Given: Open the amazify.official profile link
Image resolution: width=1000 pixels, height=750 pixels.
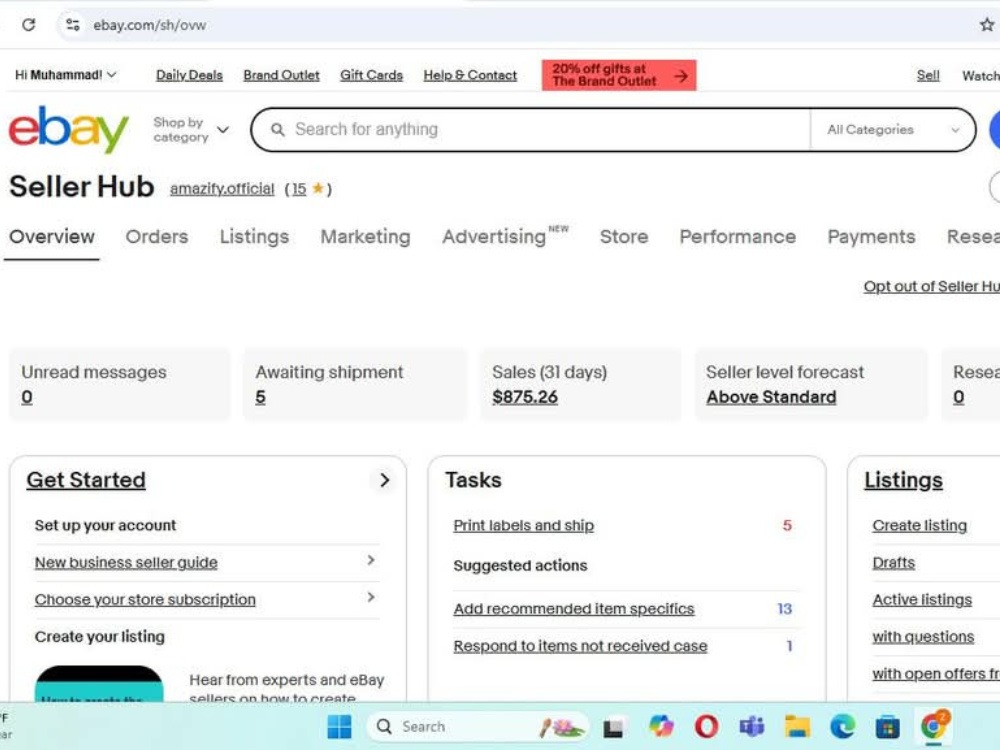Looking at the screenshot, I should 222,189.
